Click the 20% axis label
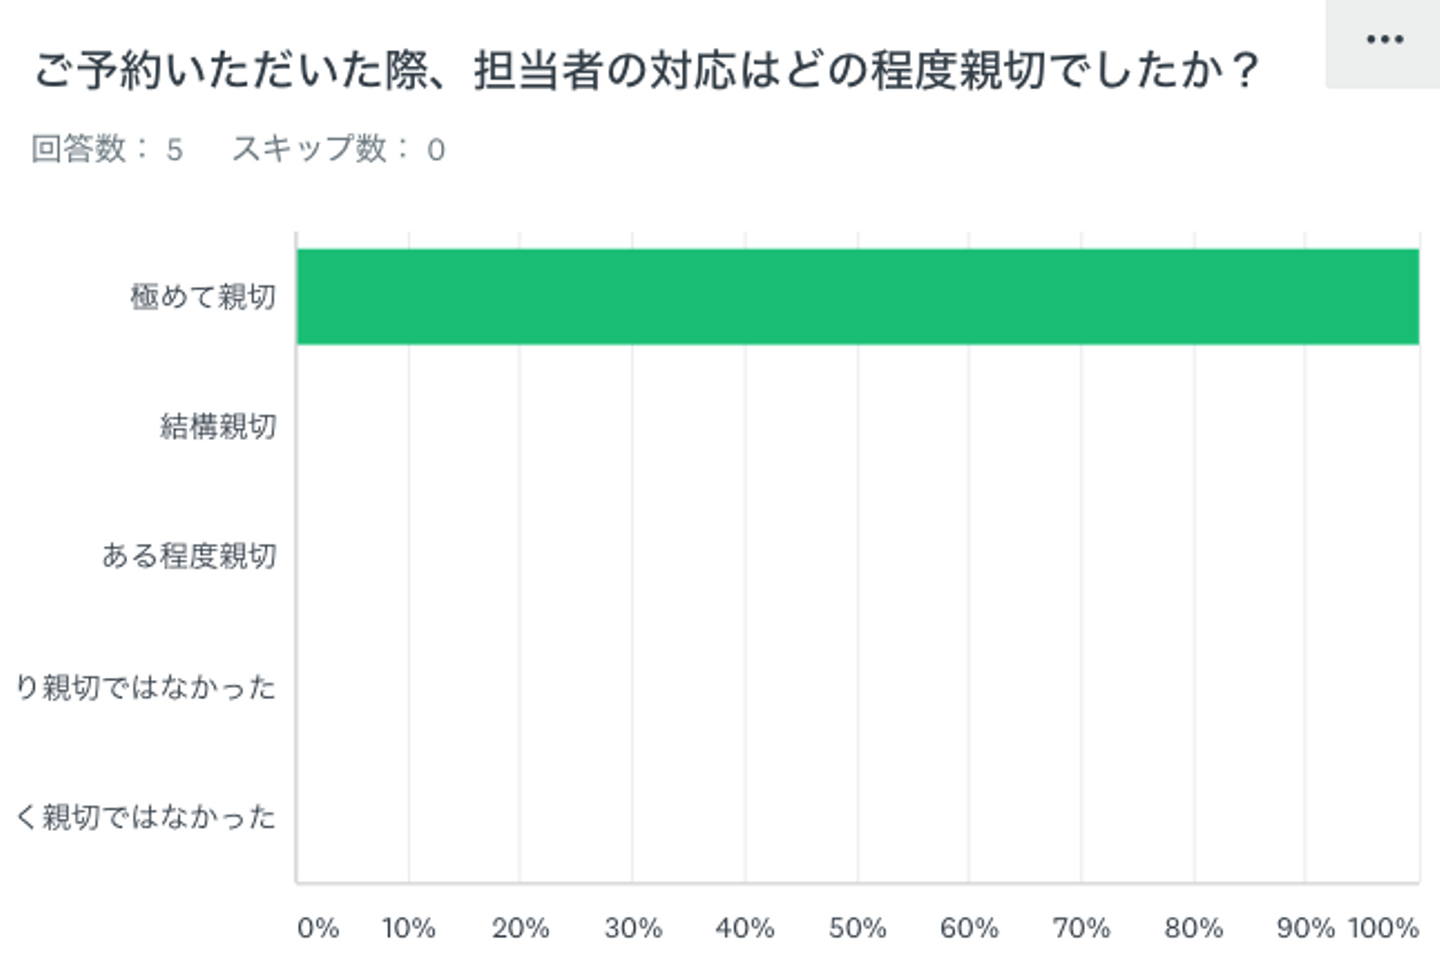The width and height of the screenshot is (1440, 956). 520,928
